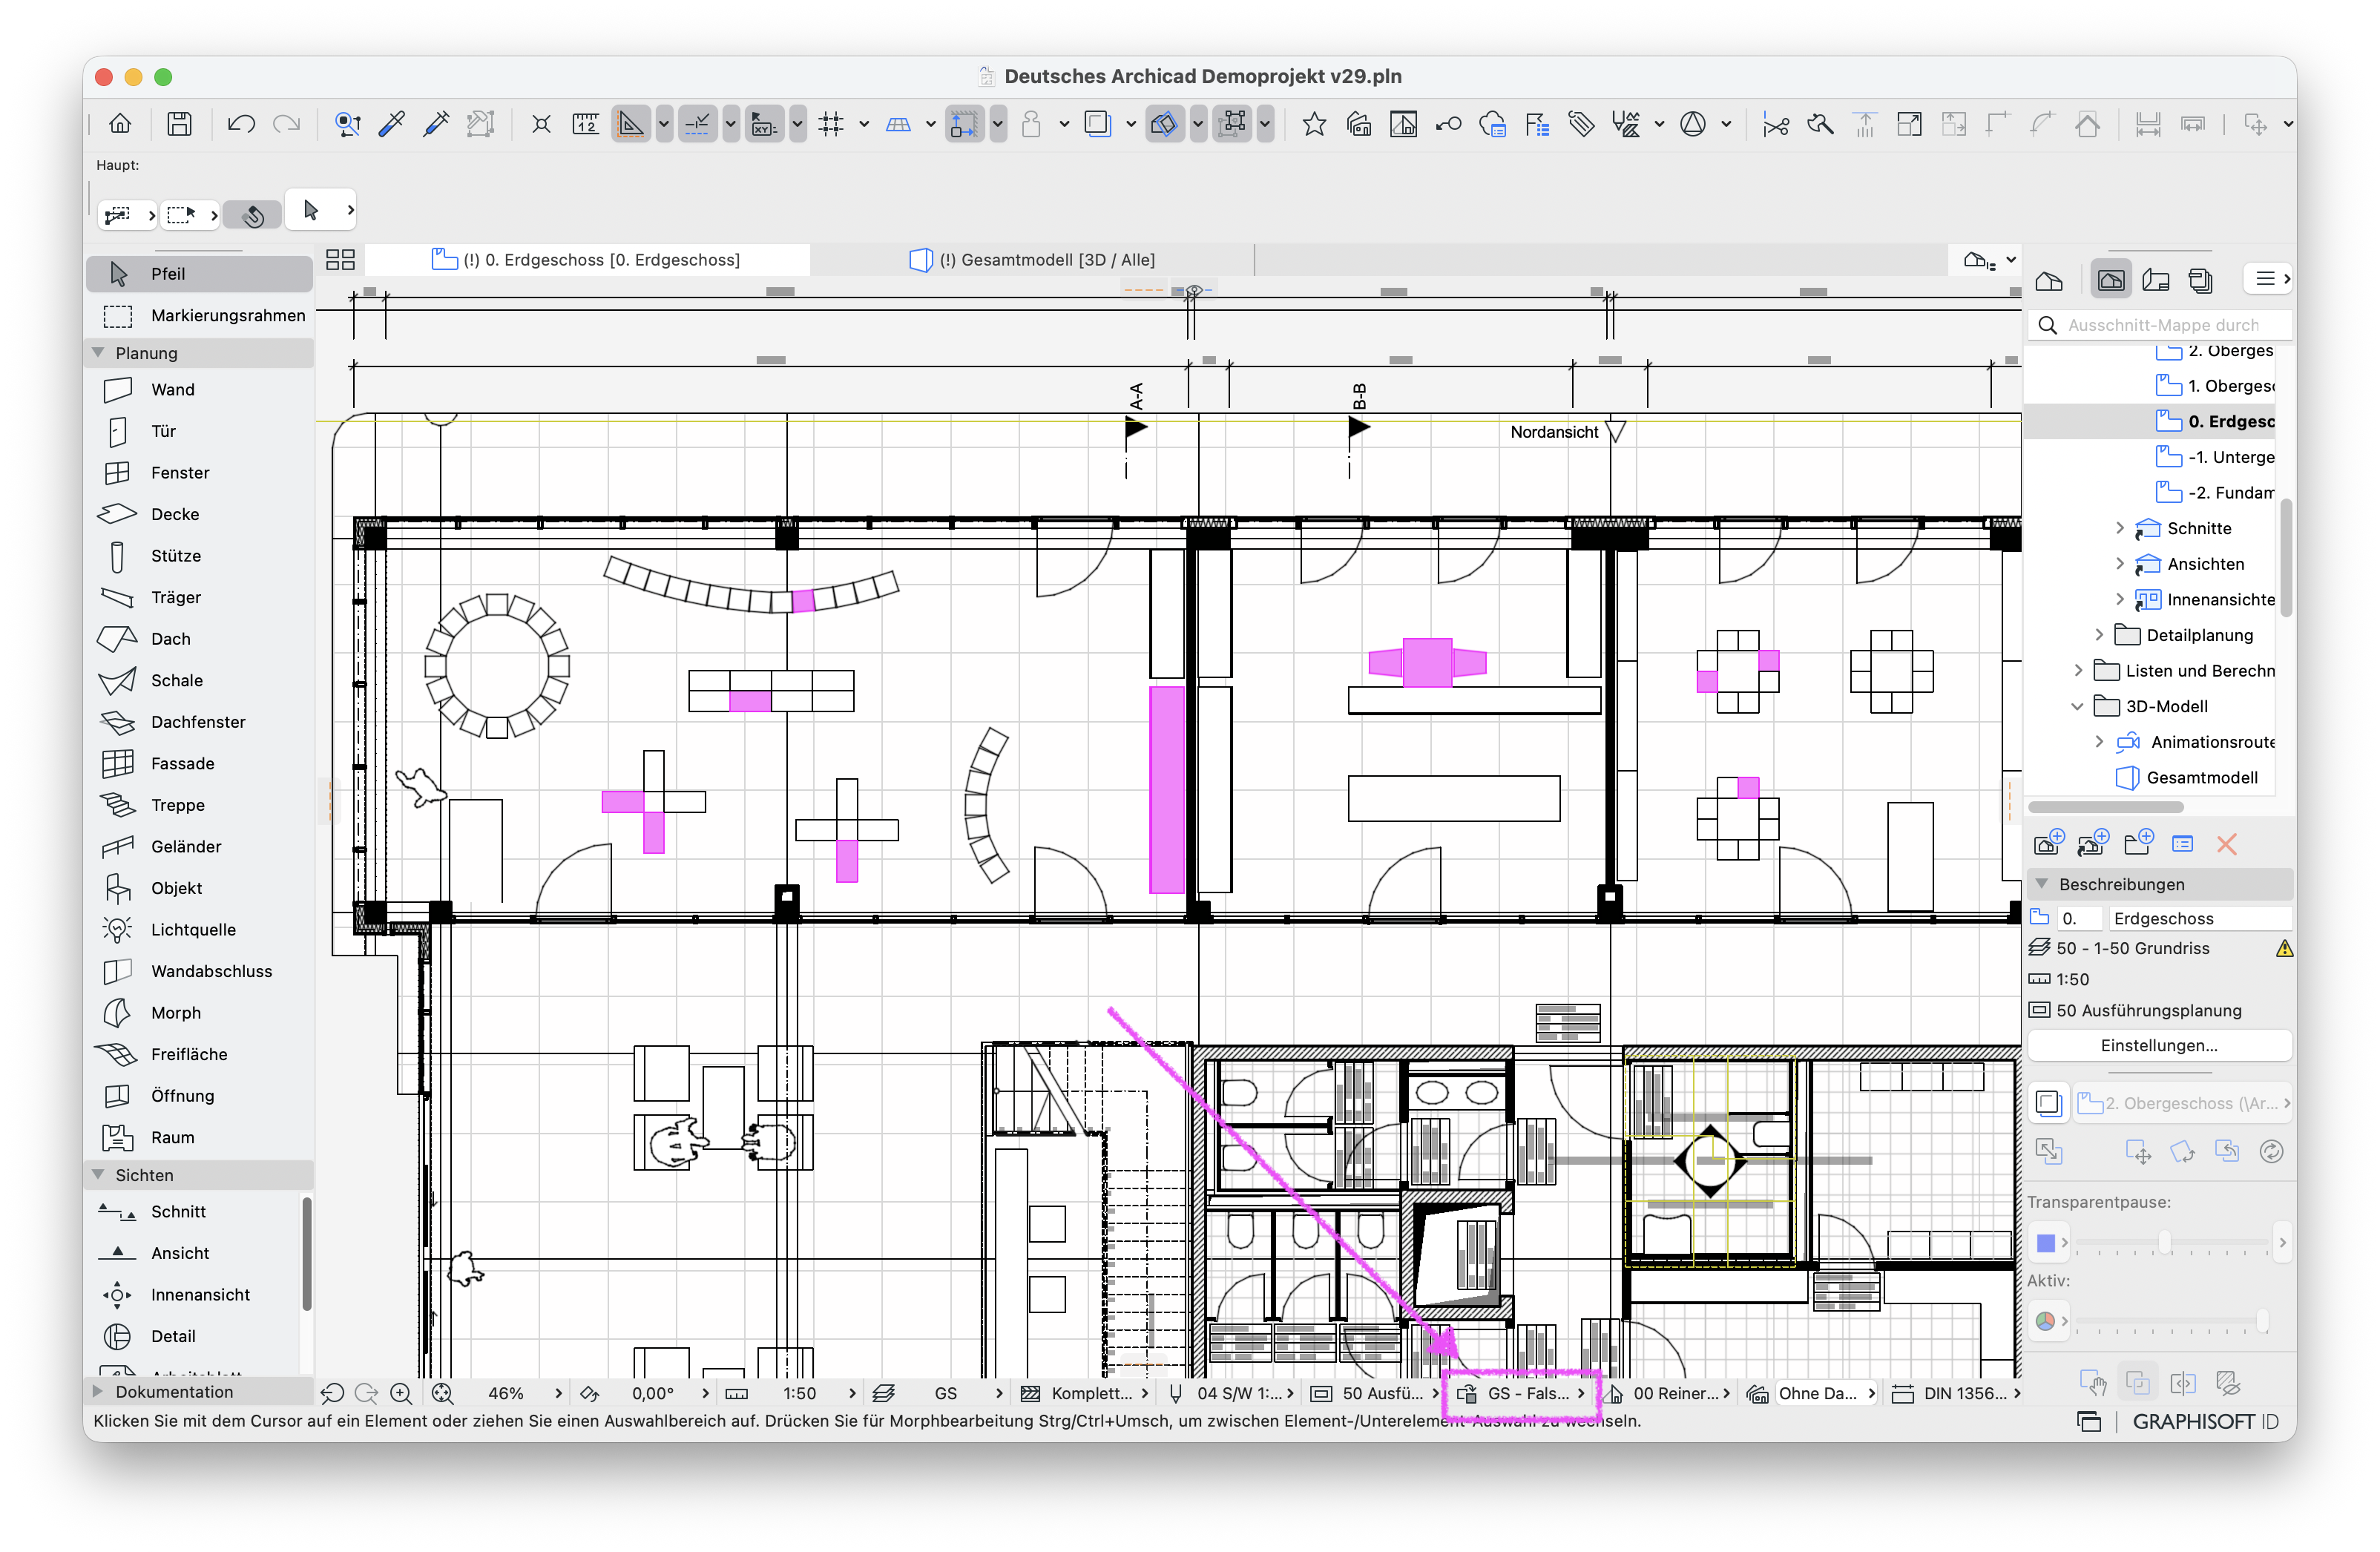Screen dimensions: 2380x1552
Task: Select the Wand tool
Action: point(200,390)
